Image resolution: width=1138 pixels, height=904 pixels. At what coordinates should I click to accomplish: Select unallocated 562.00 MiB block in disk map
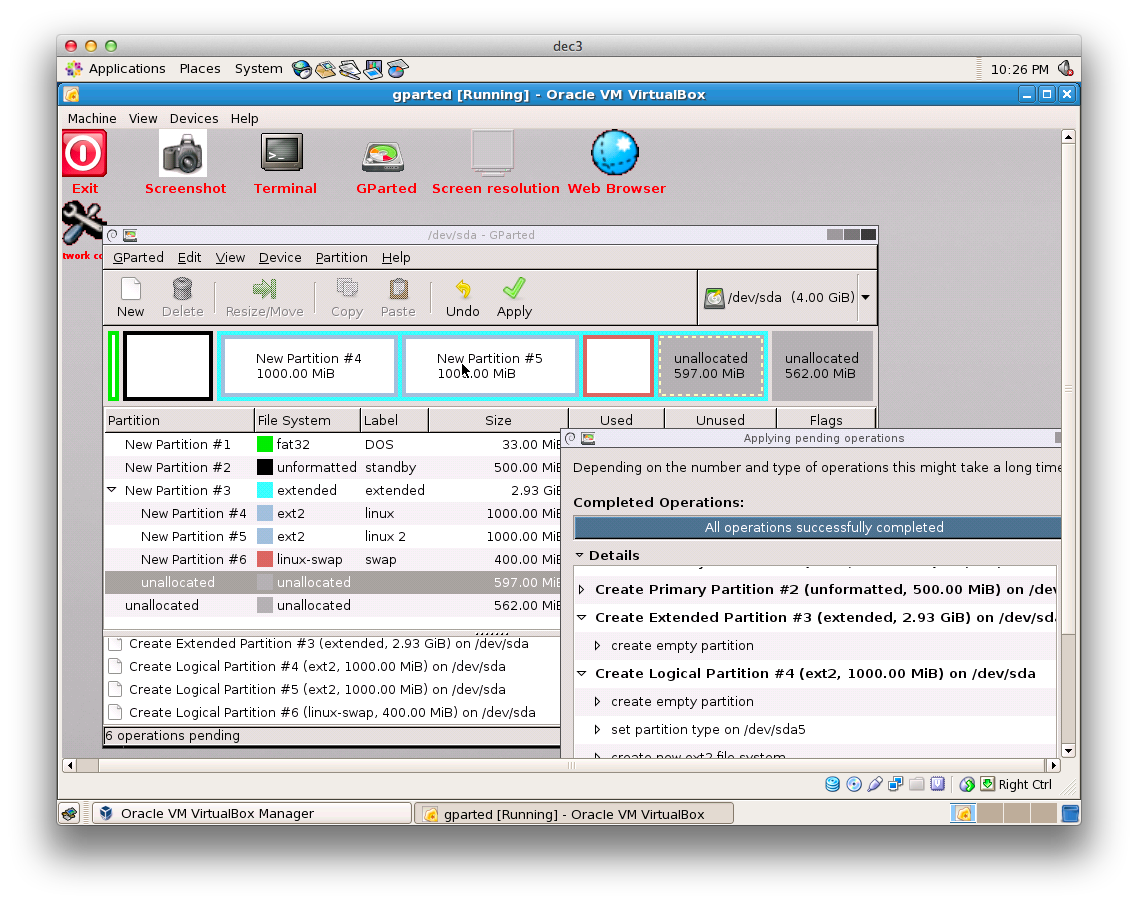pos(822,366)
